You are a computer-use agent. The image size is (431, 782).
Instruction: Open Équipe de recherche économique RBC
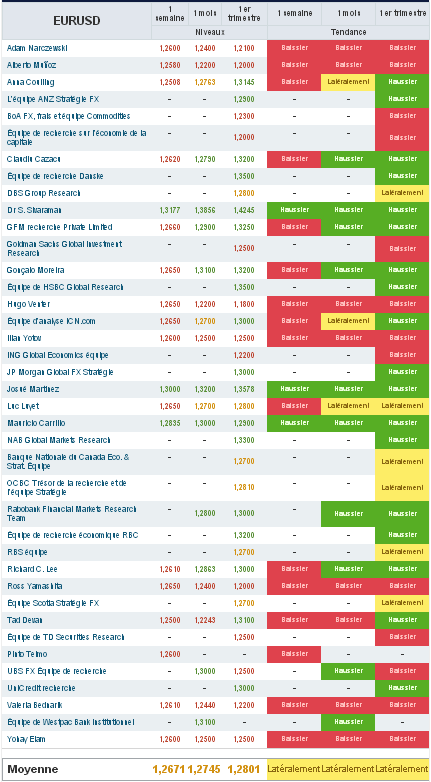pyautogui.click(x=72, y=535)
